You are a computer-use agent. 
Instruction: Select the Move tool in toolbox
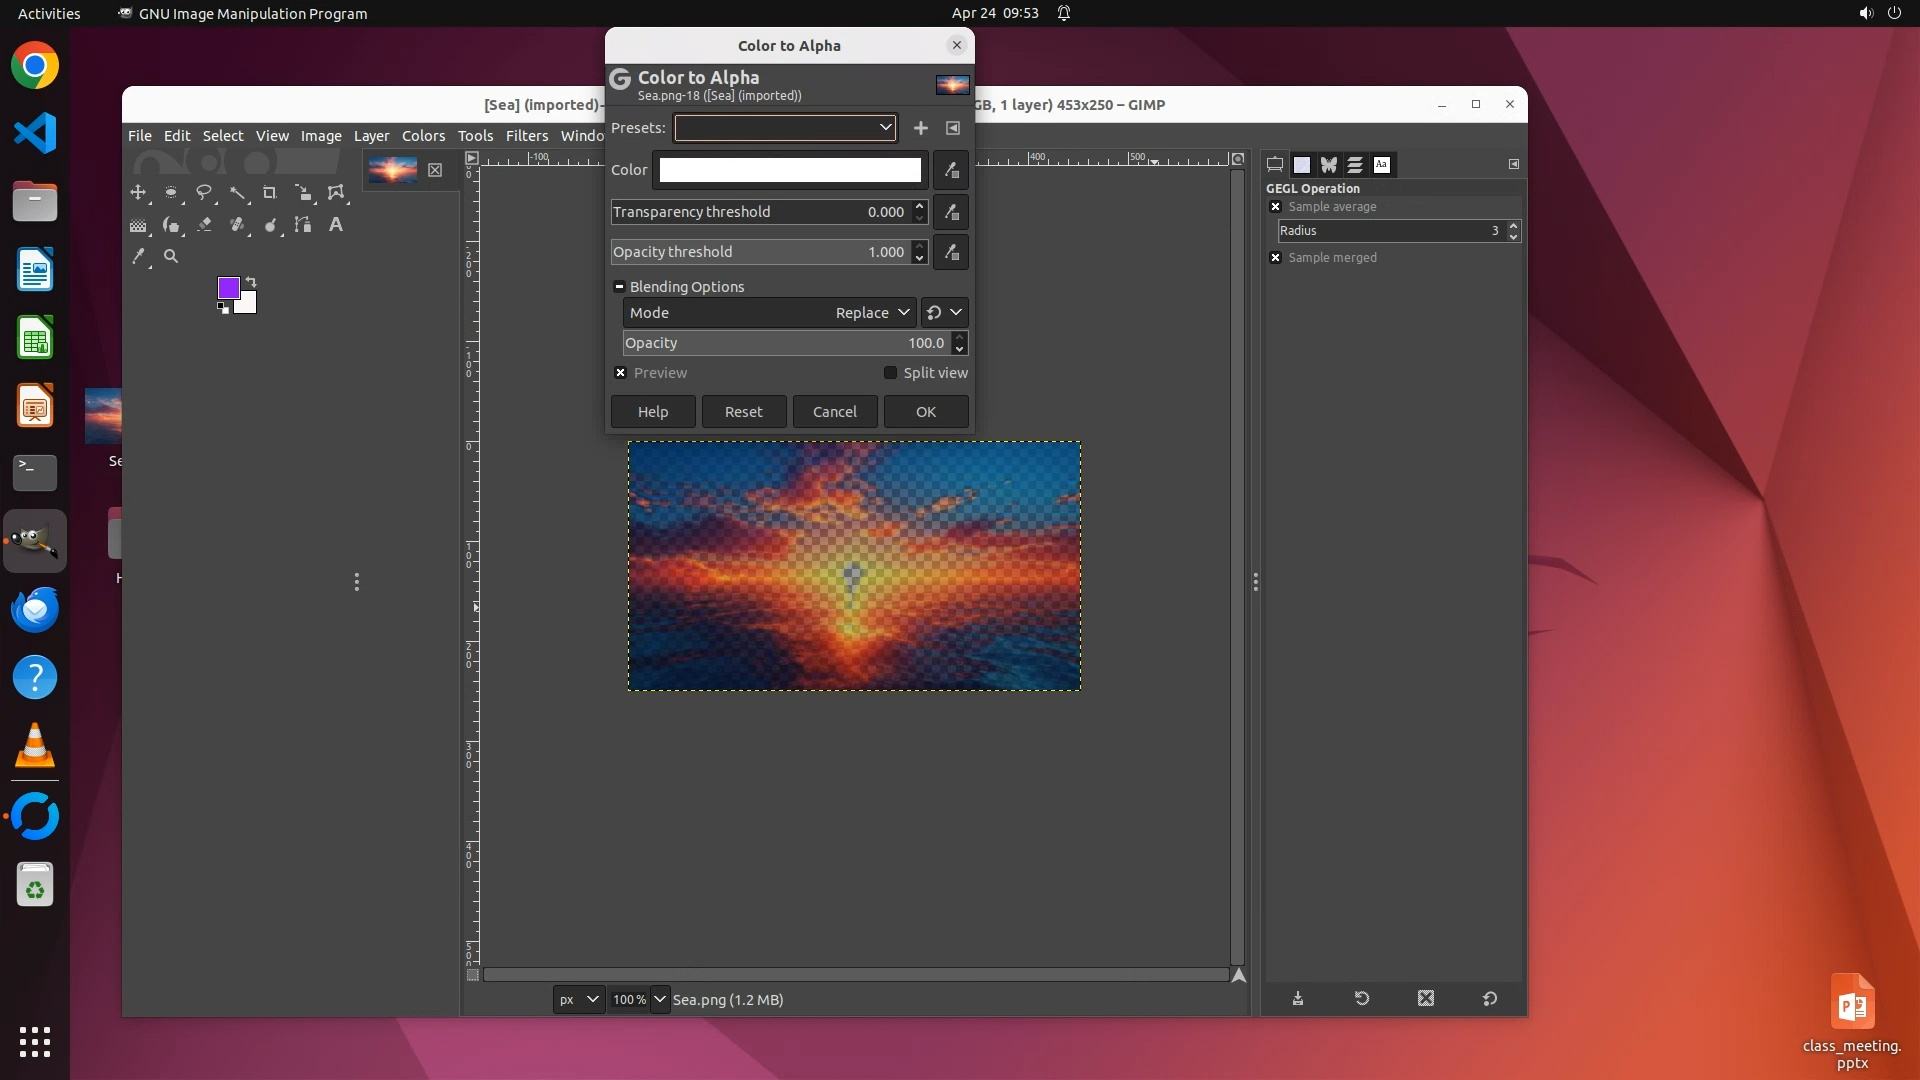pos(138,192)
